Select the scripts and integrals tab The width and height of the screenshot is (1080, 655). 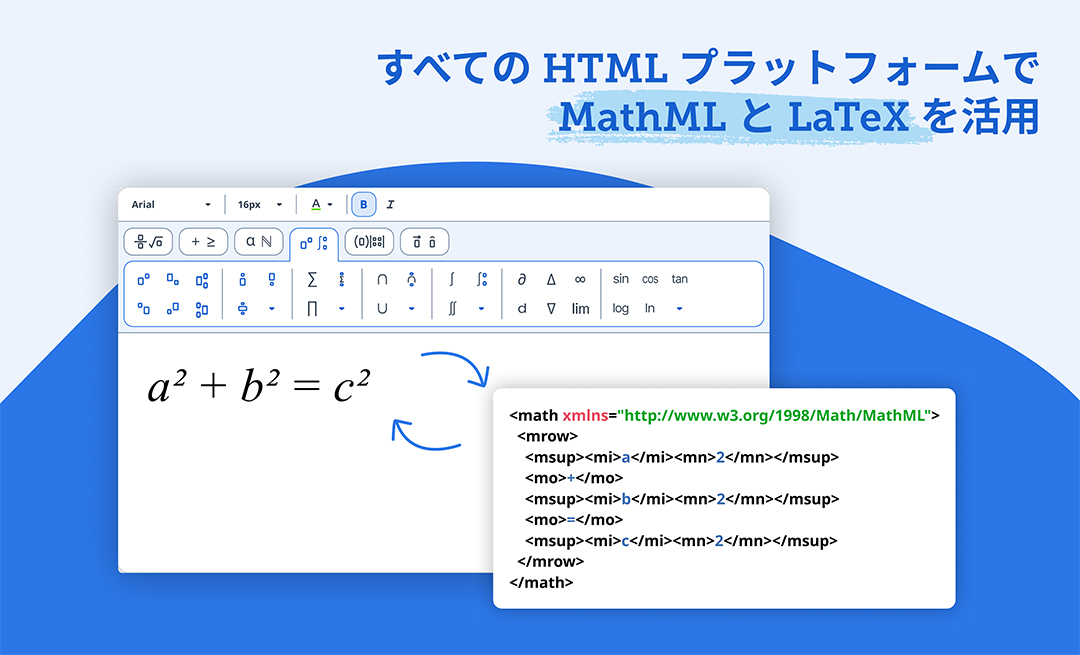[314, 244]
